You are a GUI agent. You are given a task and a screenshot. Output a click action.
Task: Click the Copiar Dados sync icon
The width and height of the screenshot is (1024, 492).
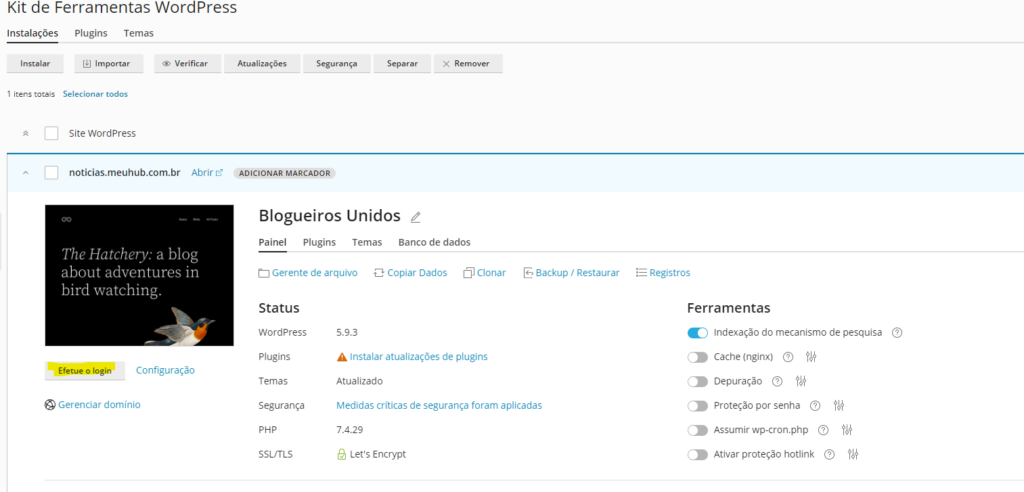[379, 273]
